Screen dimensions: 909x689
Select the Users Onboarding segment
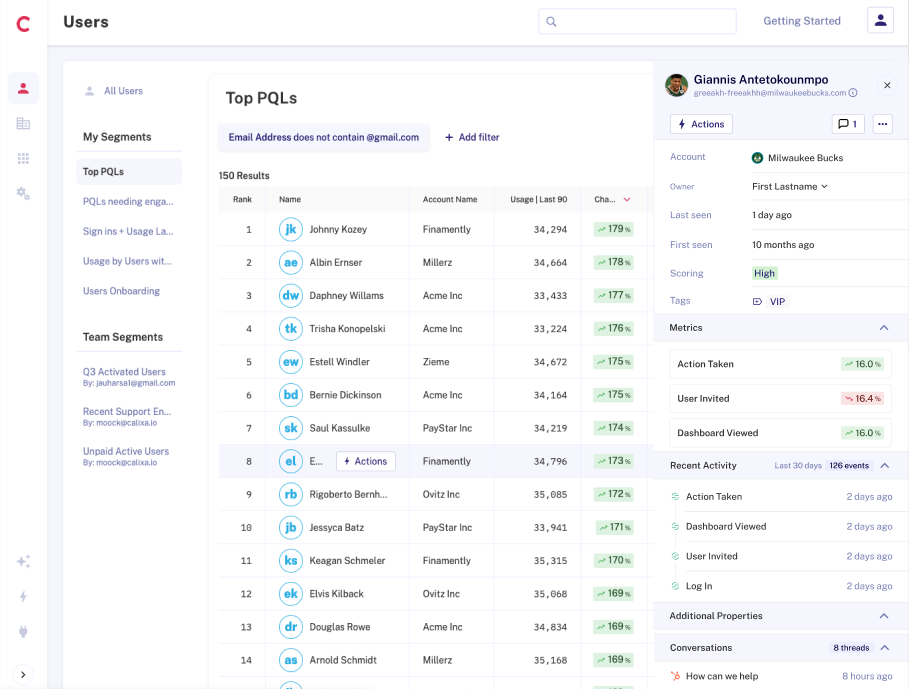(x=121, y=291)
